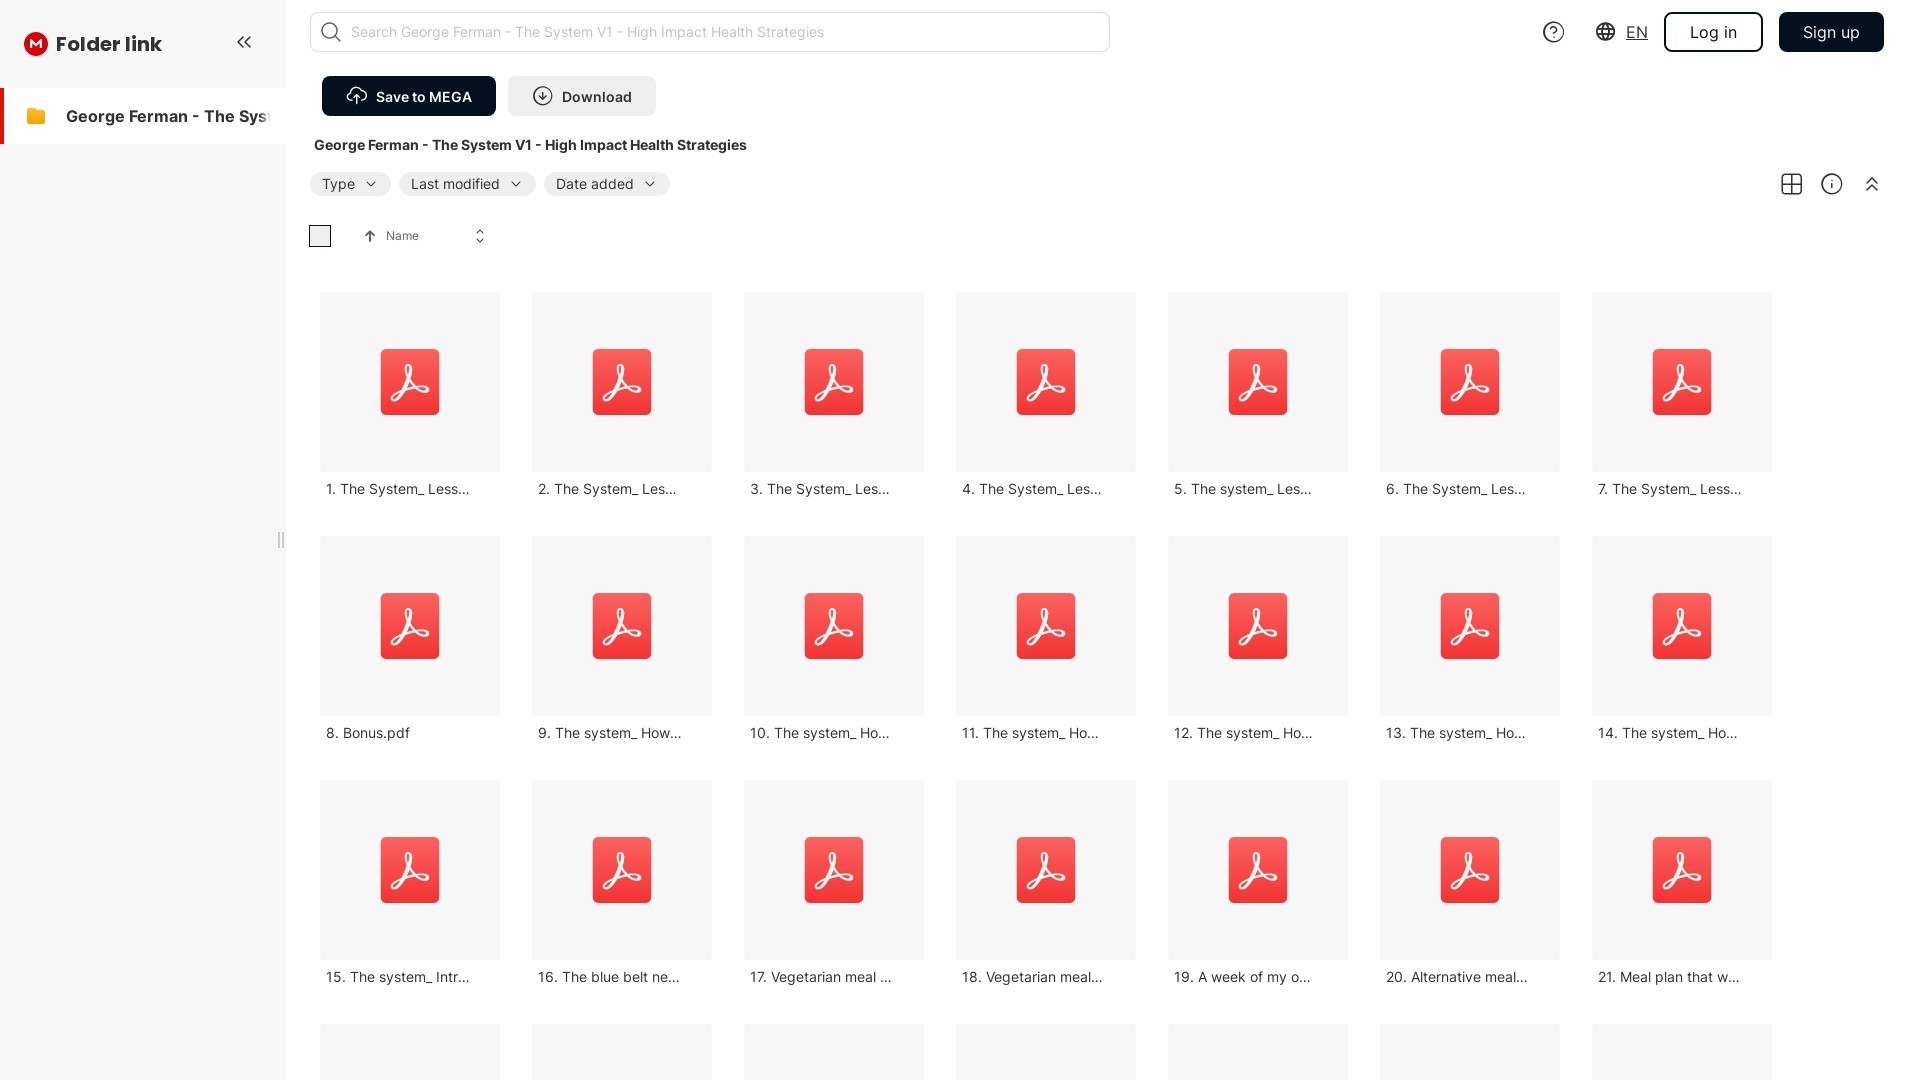Click the Download button
The width and height of the screenshot is (1920, 1080).
click(x=581, y=96)
